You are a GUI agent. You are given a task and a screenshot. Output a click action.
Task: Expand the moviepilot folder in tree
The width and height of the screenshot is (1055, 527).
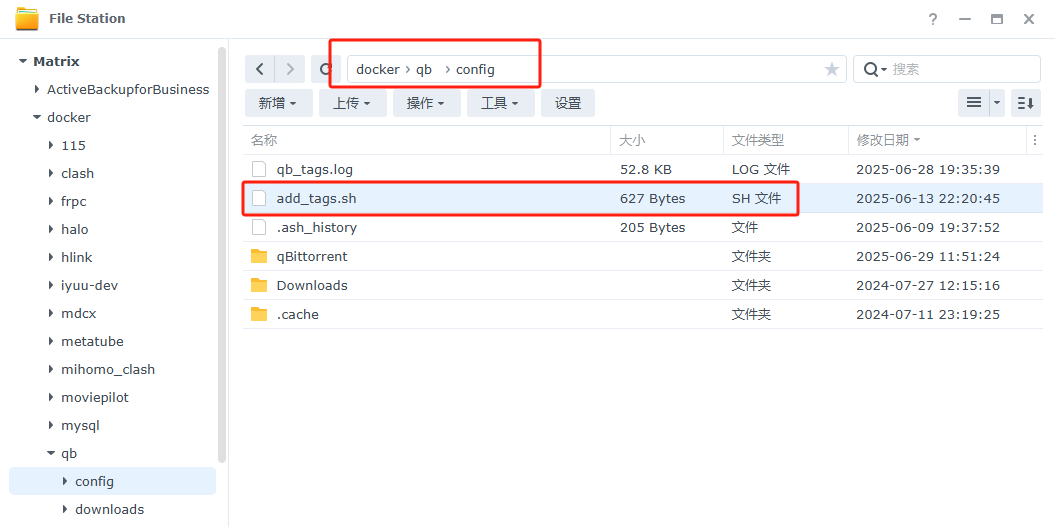pyautogui.click(x=51, y=397)
